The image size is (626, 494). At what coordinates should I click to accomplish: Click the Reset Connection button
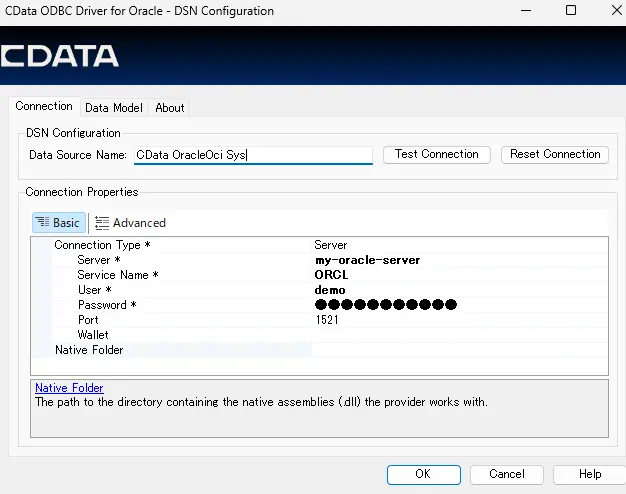coord(555,154)
